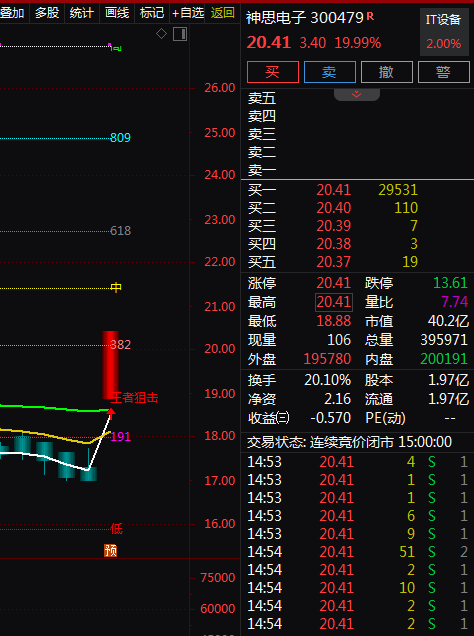The width and height of the screenshot is (474, 636).
Task: Click the 返回 back button
Action: click(223, 13)
